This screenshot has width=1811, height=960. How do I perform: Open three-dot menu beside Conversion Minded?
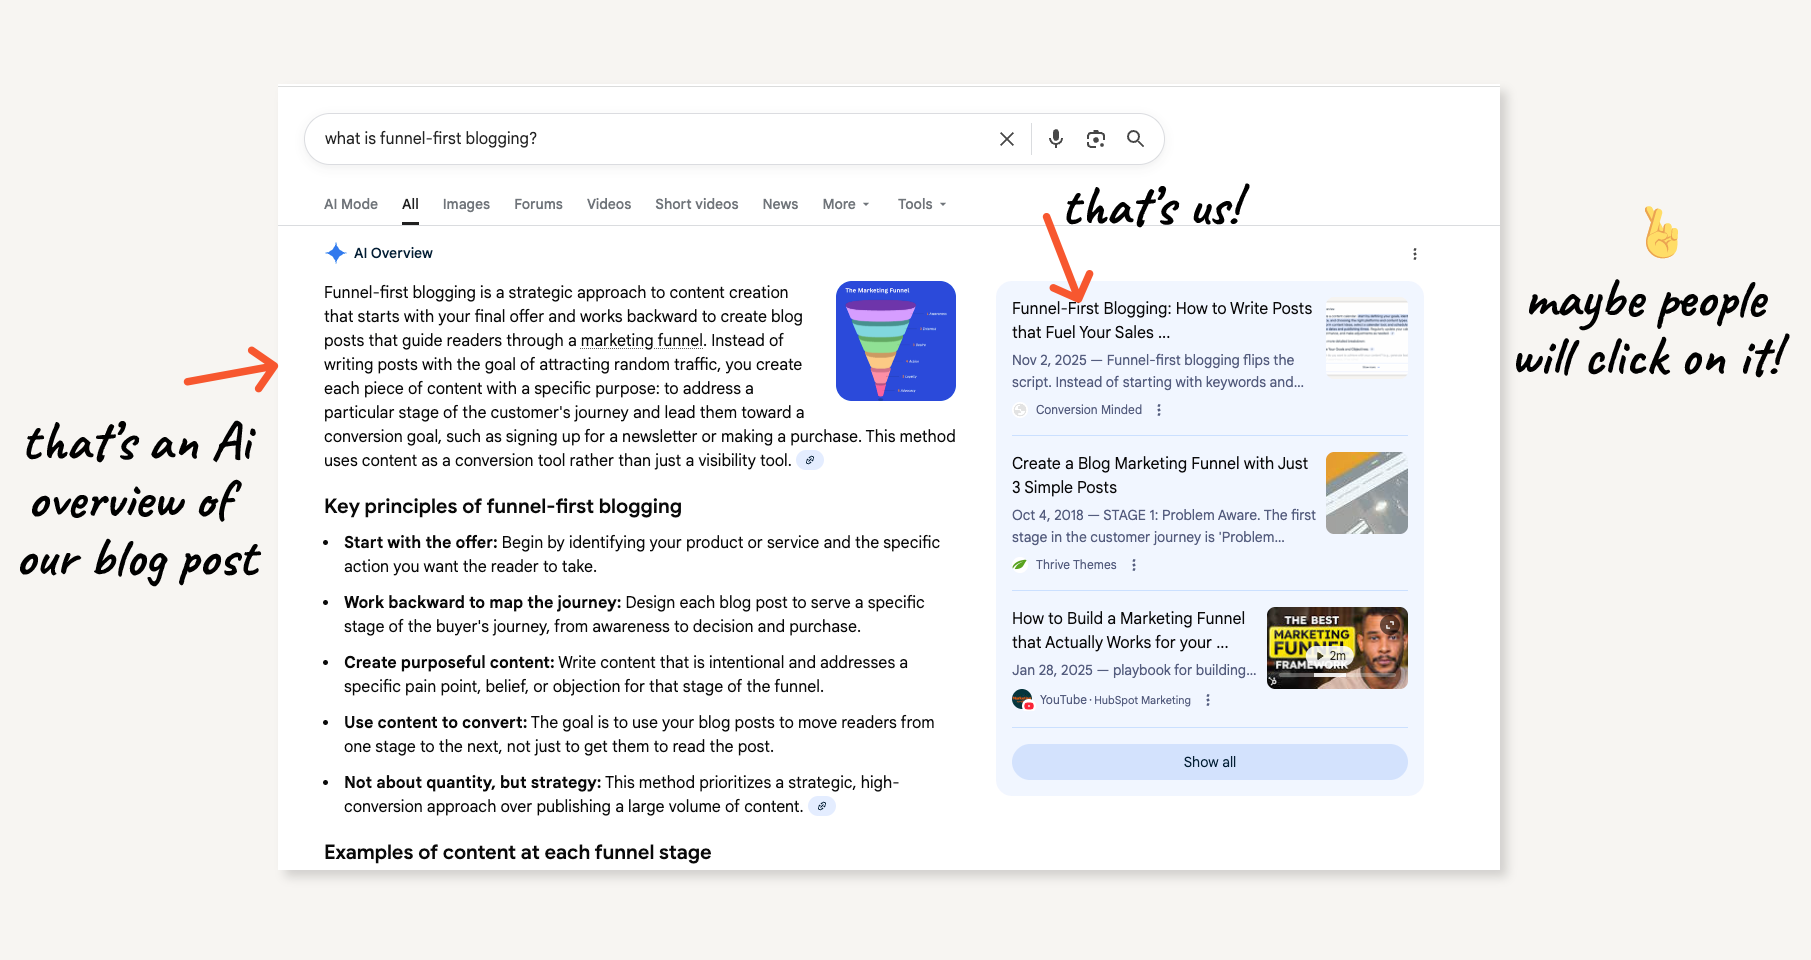(x=1159, y=410)
